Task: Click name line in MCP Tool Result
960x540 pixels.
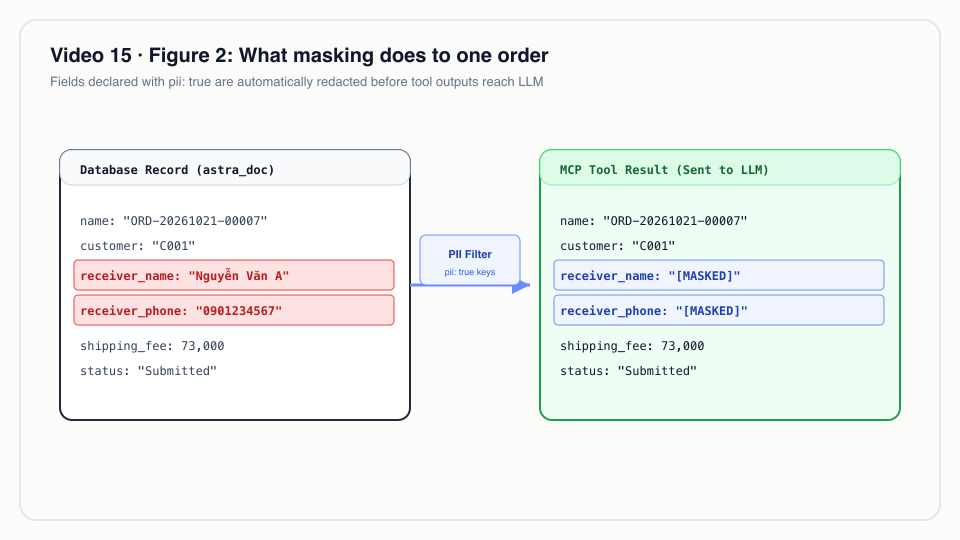Action: pyautogui.click(x=654, y=220)
